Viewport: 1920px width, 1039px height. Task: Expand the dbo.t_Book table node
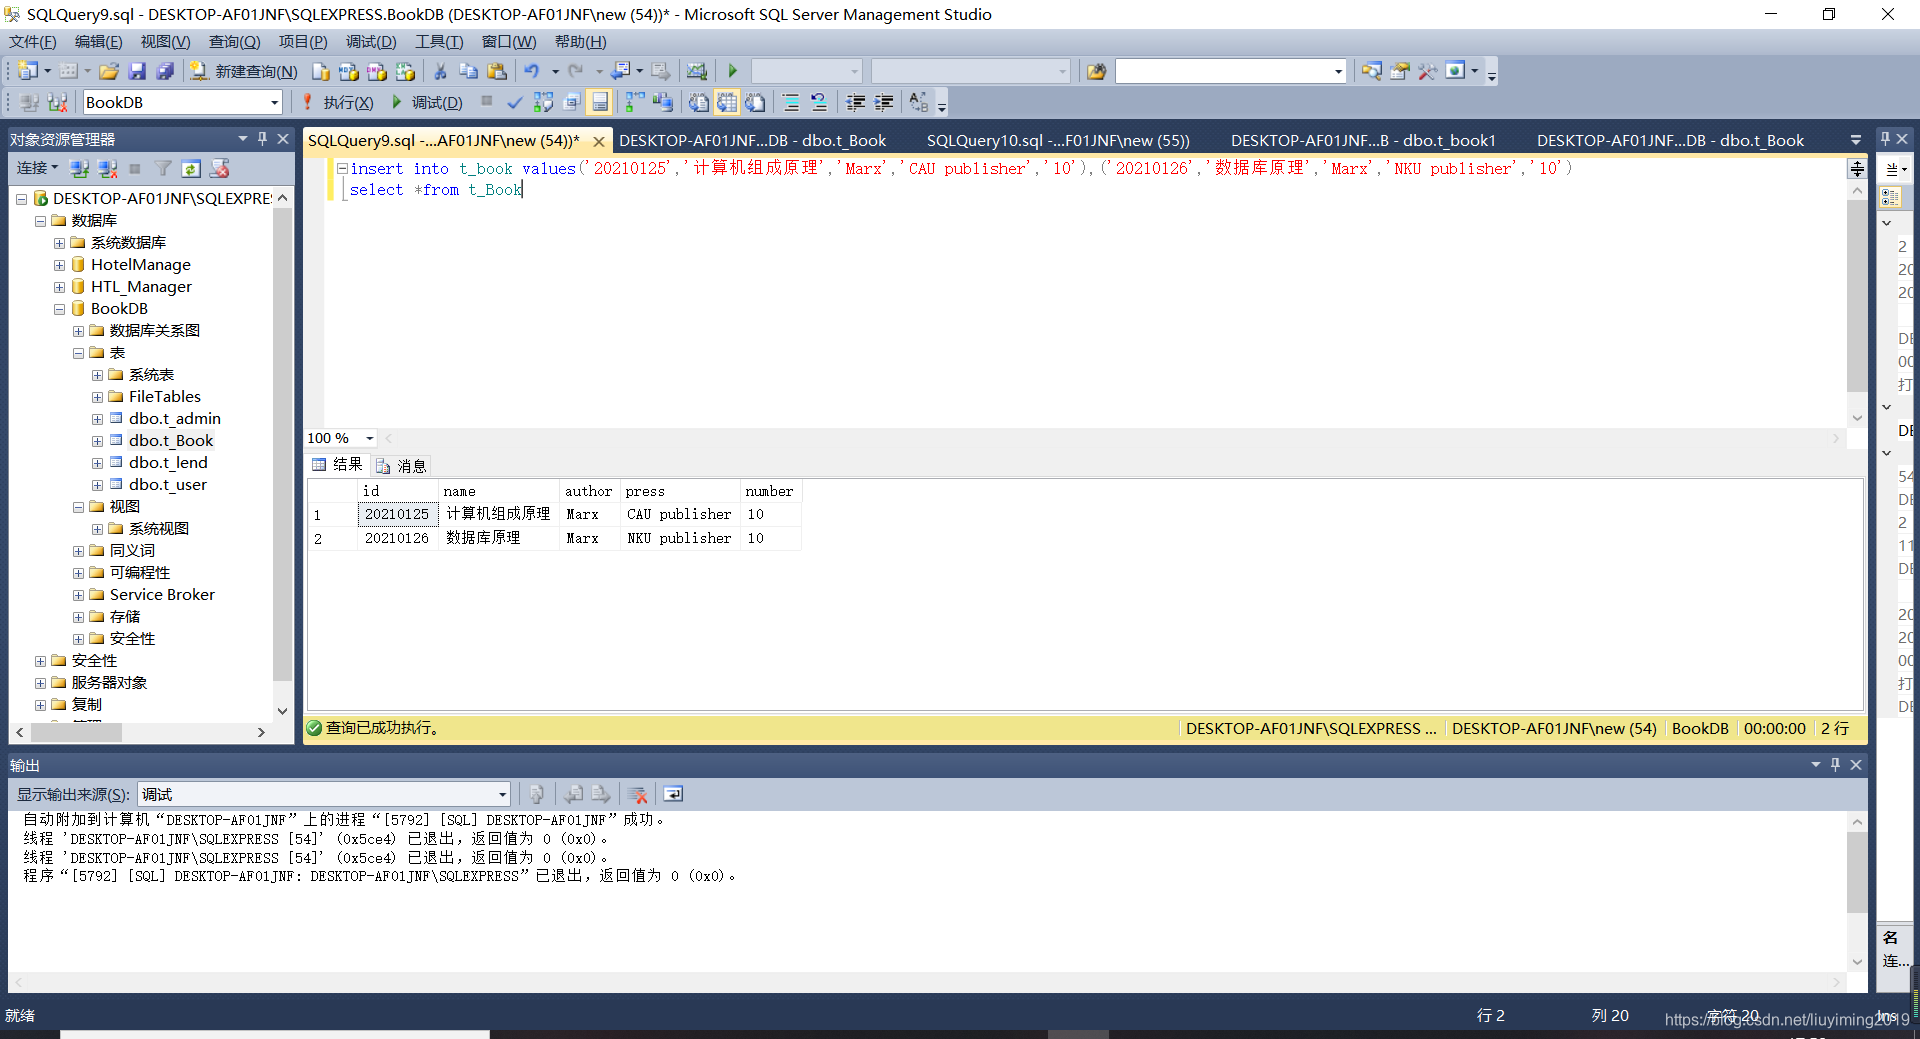[x=97, y=441]
